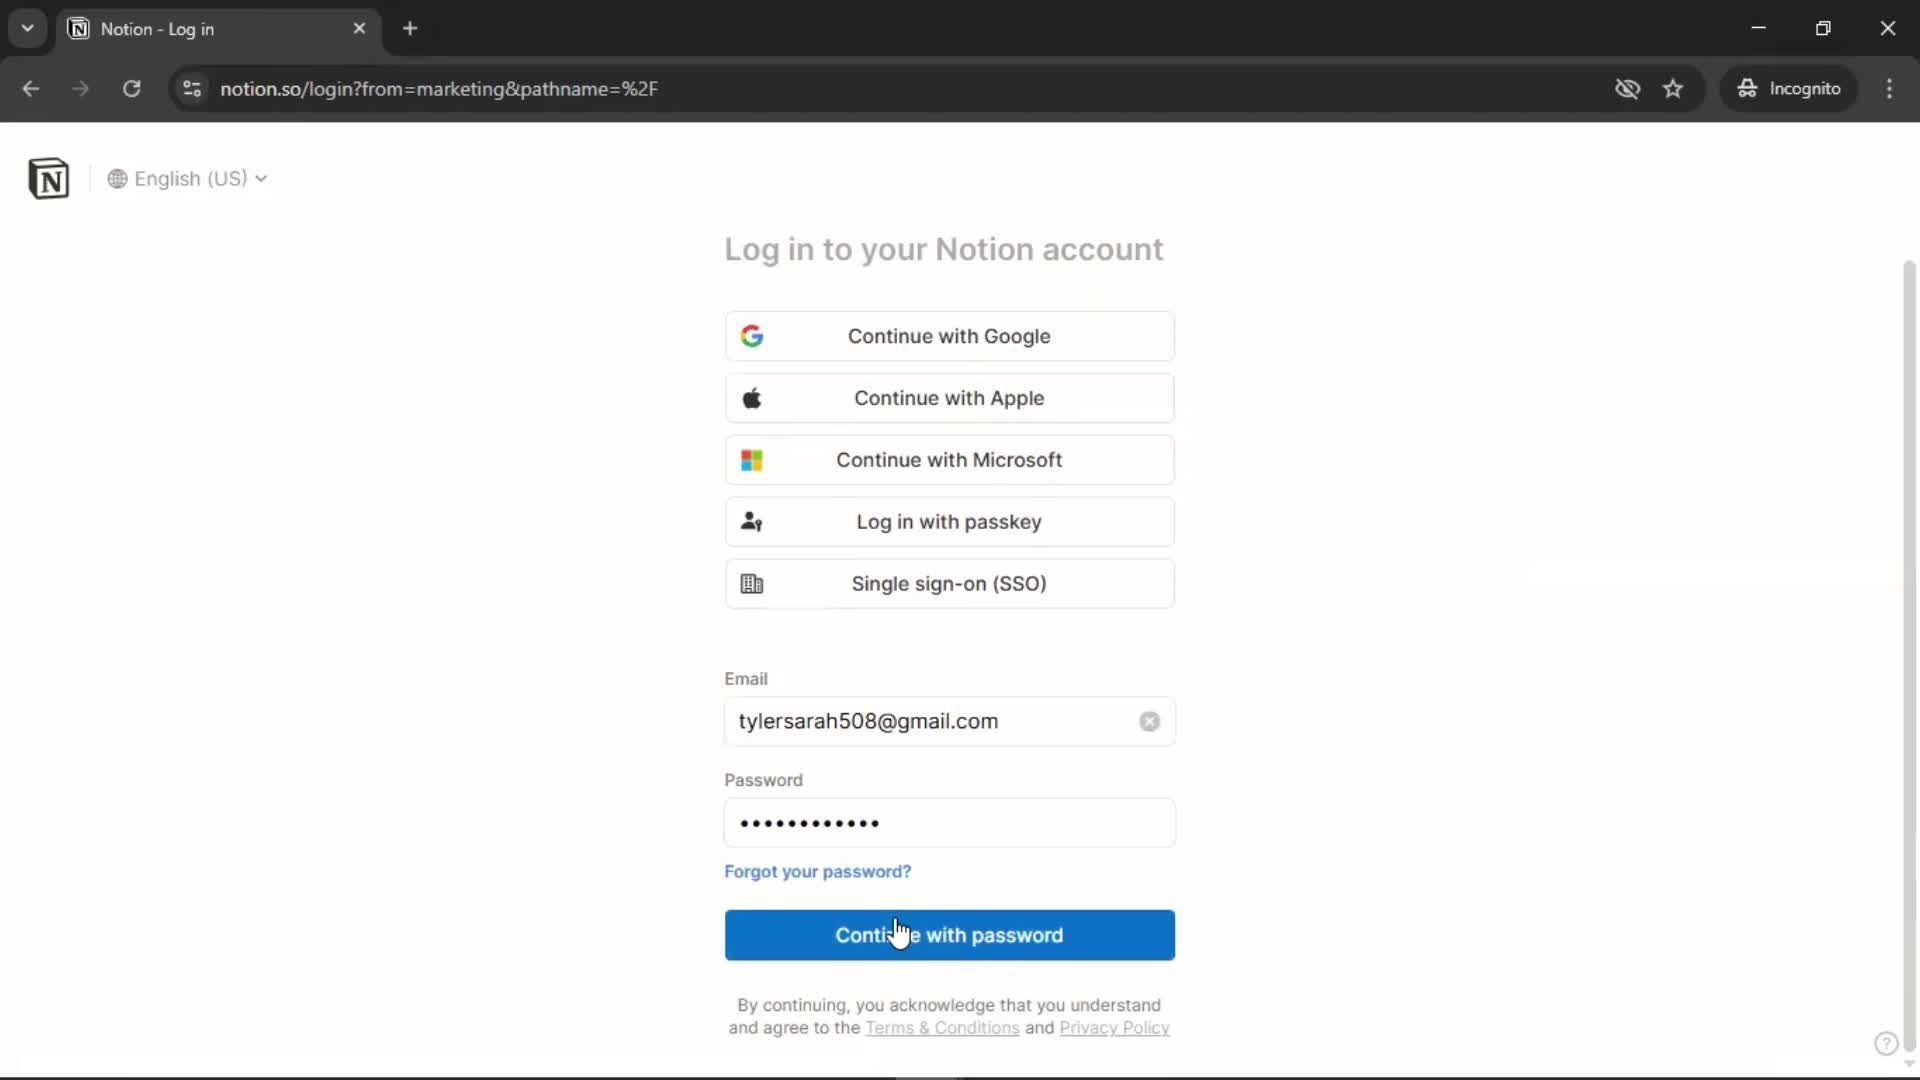1920x1080 pixels.
Task: Click the third-party cookies blocked eye icon
Action: coord(1627,89)
